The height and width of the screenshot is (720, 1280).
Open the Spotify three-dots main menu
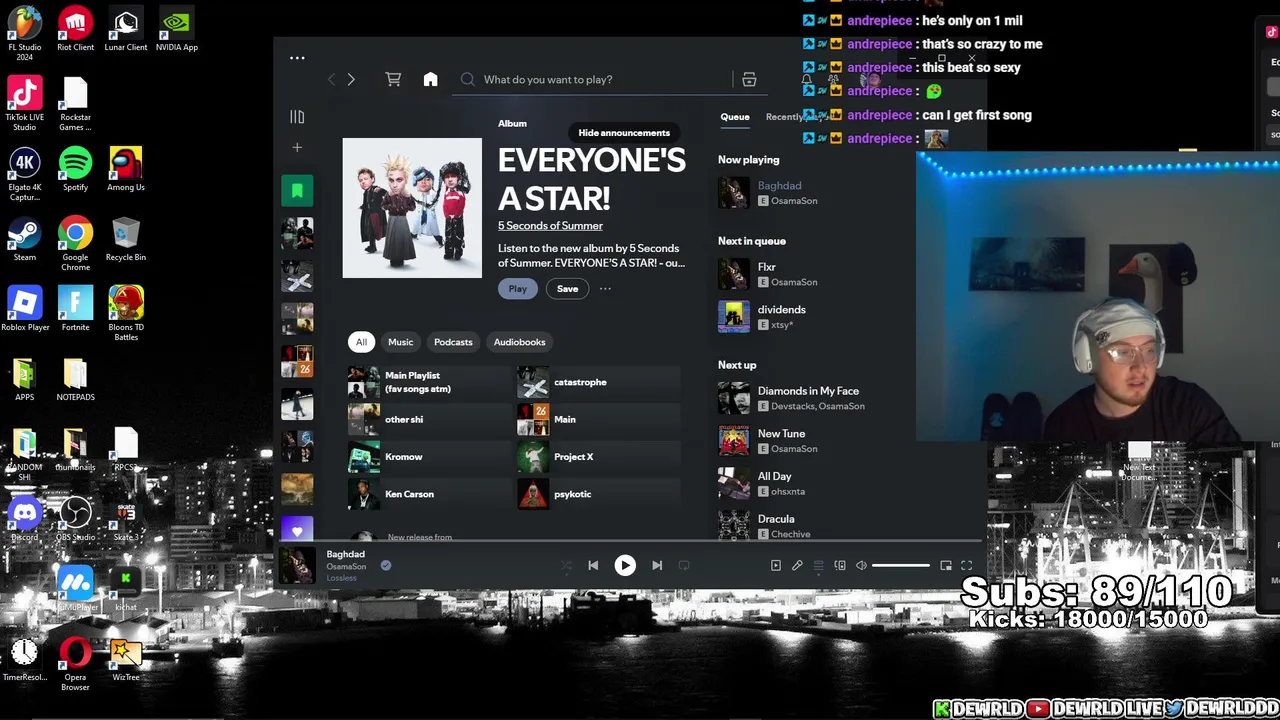coord(297,58)
